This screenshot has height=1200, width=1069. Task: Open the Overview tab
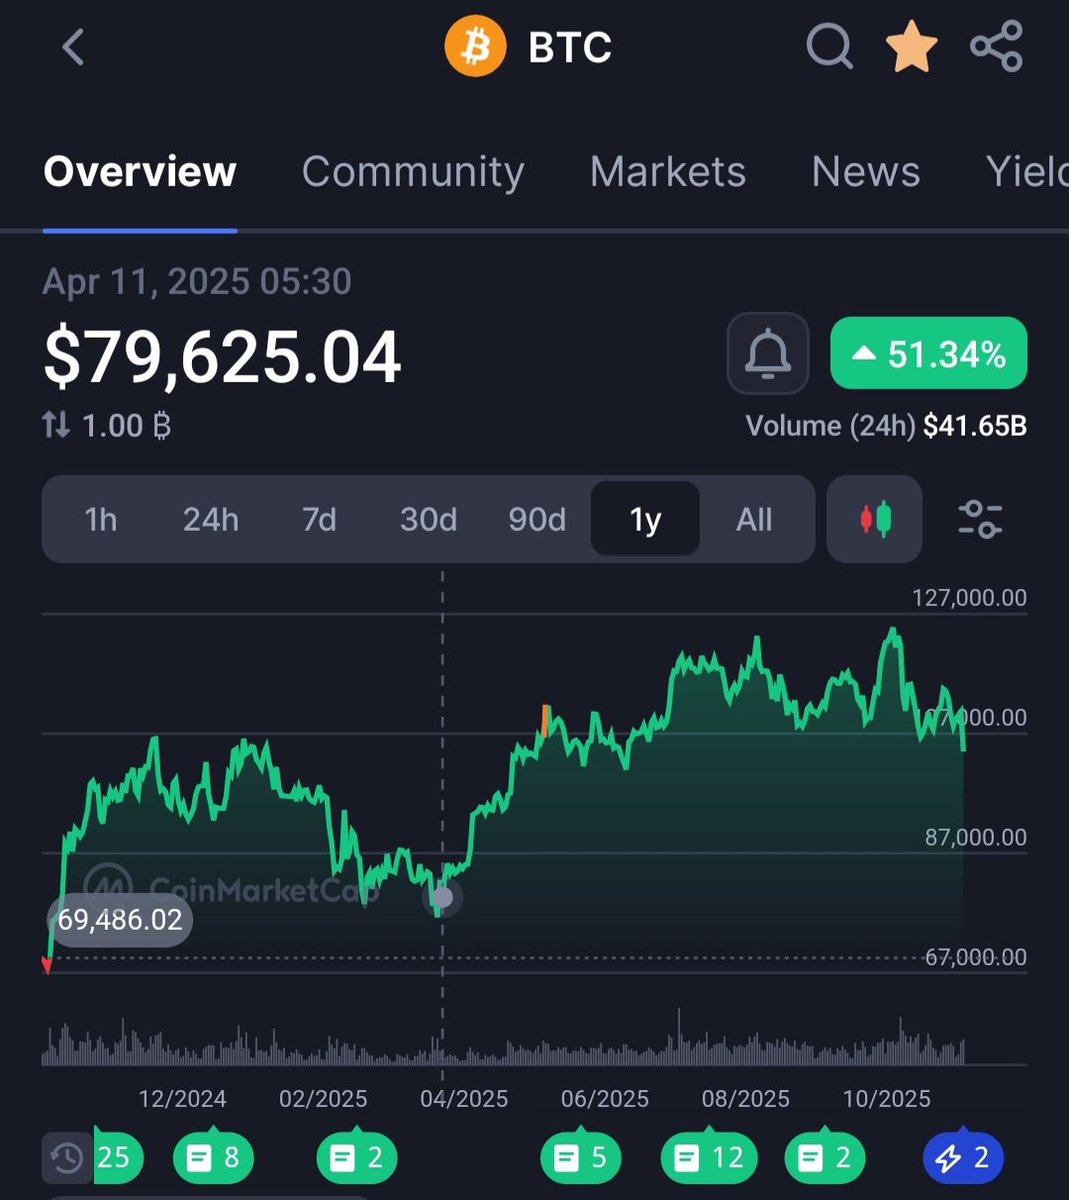point(140,172)
